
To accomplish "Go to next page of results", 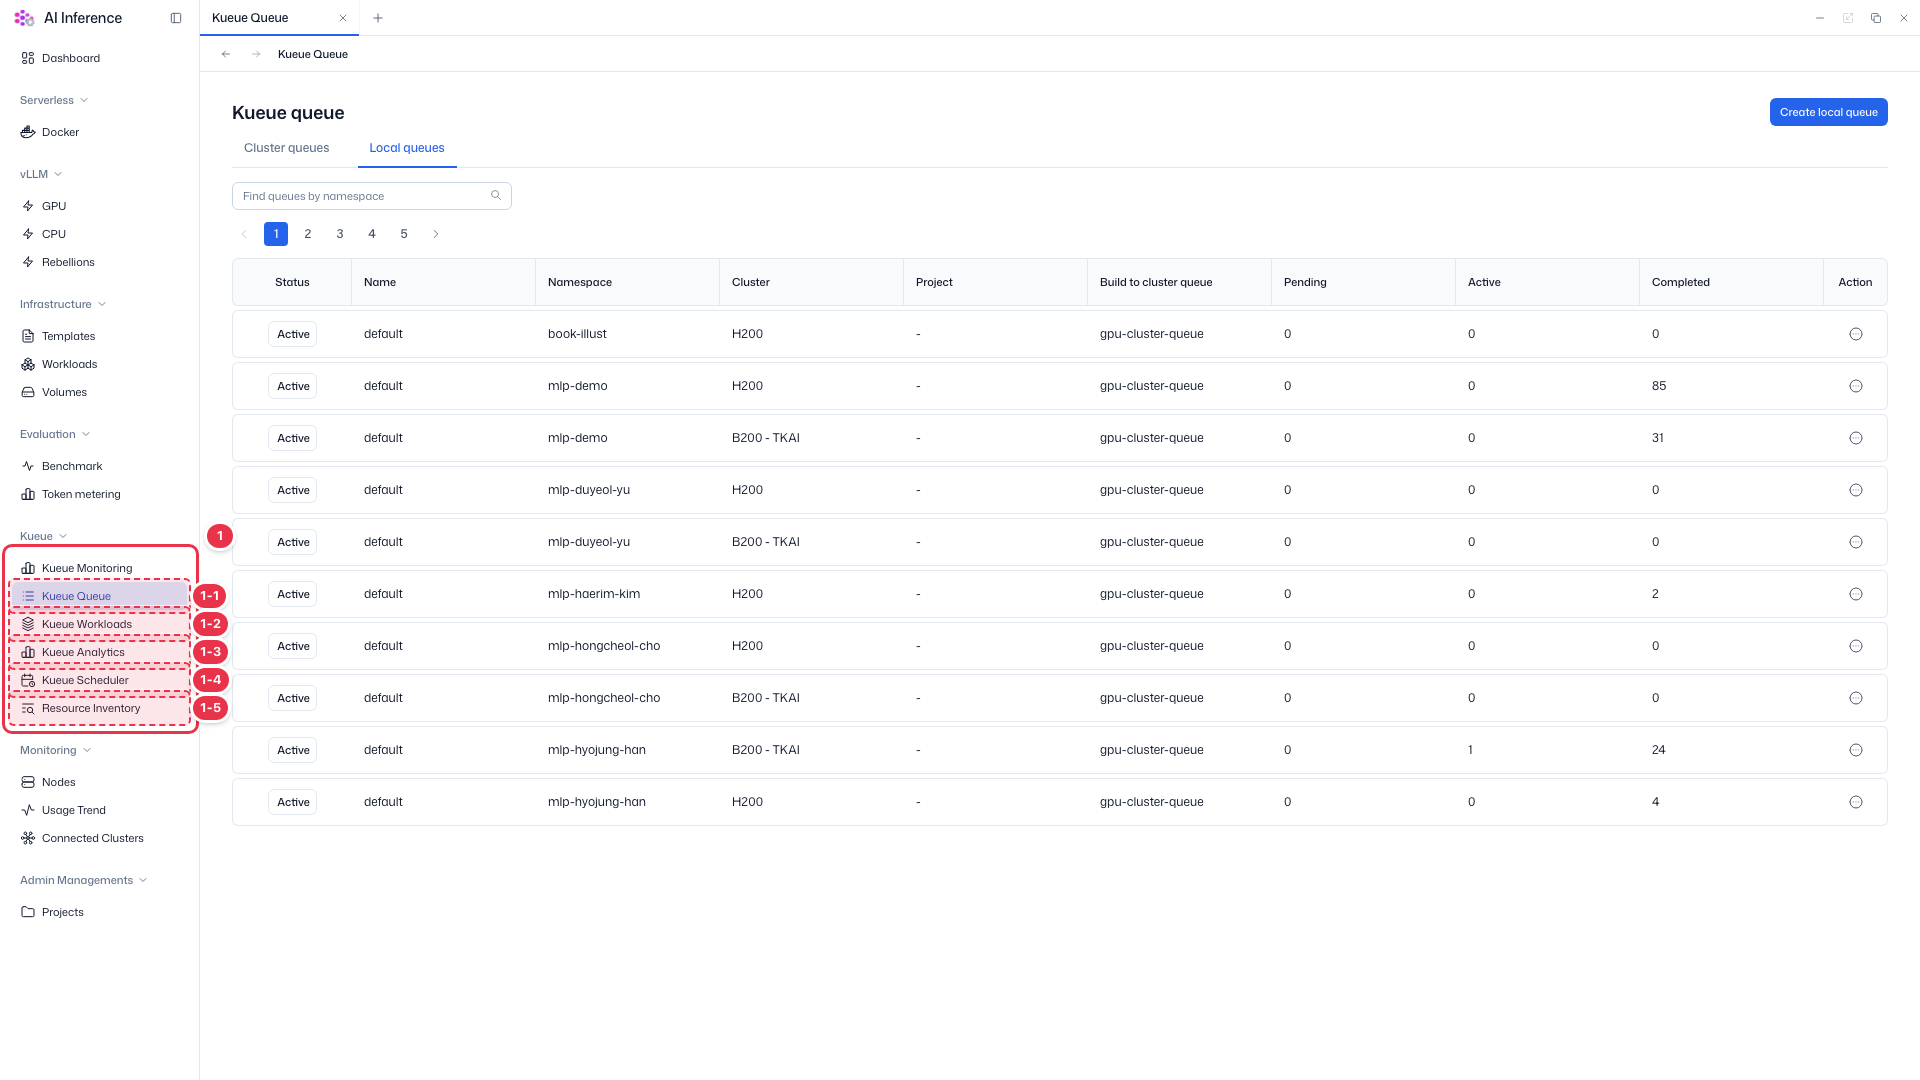I will (x=436, y=234).
